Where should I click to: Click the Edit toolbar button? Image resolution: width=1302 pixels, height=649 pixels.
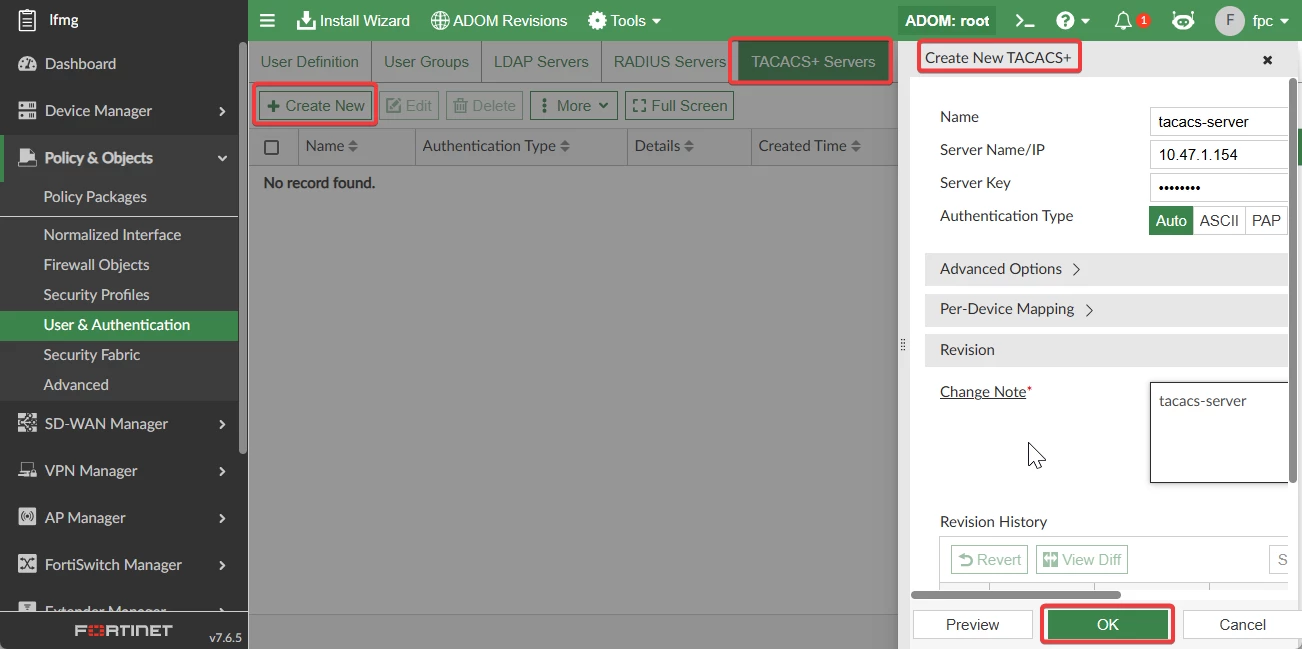409,105
